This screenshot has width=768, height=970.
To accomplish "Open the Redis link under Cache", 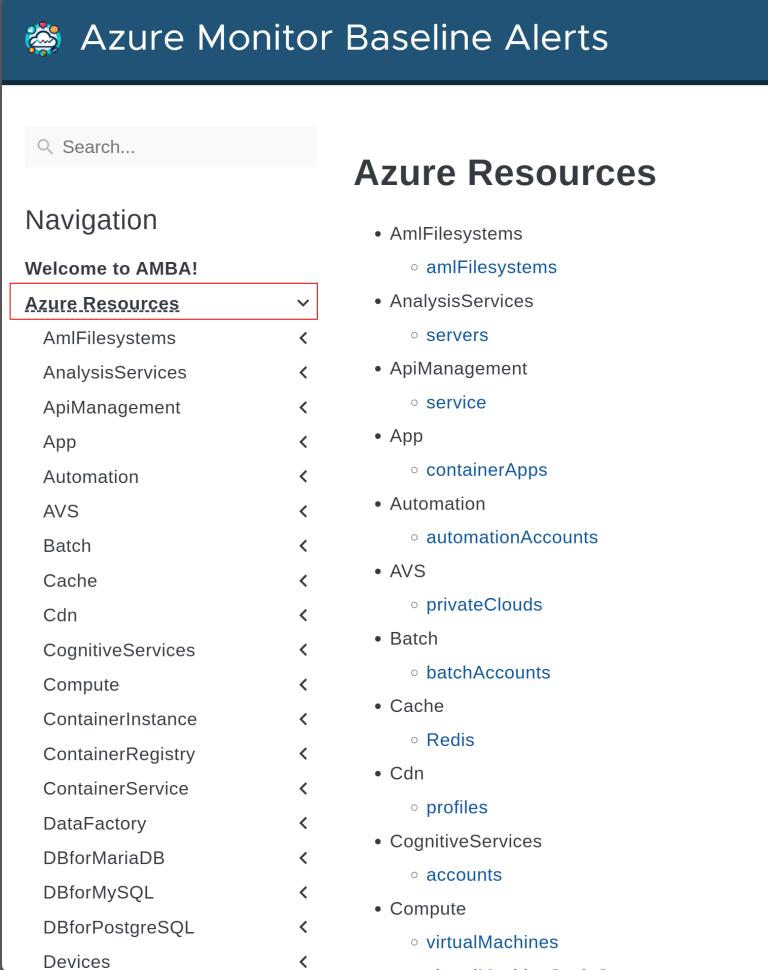I will tap(450, 739).
